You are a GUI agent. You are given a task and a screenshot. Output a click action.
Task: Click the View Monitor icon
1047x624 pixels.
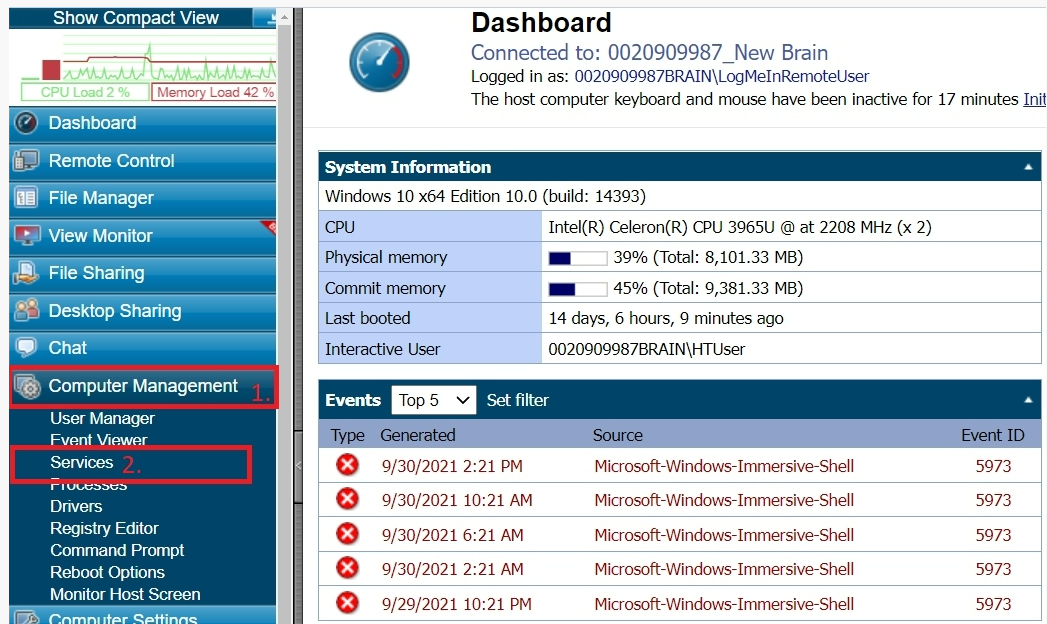point(27,236)
